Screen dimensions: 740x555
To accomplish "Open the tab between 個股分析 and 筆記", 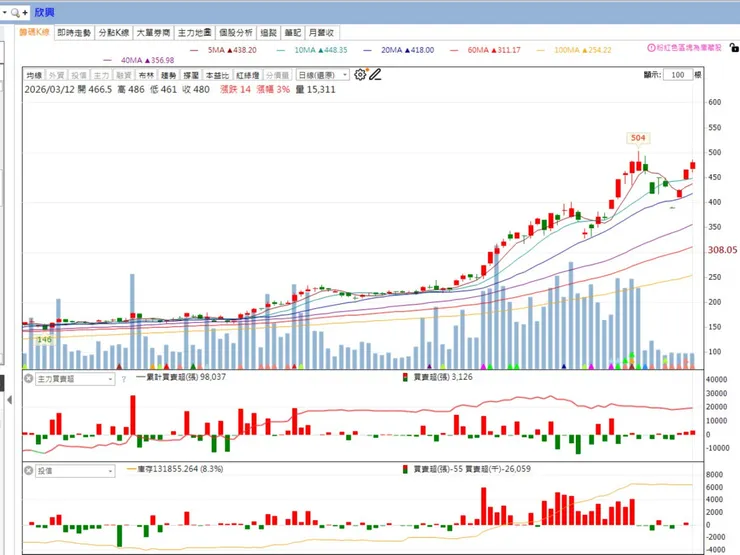I will 269,33.
